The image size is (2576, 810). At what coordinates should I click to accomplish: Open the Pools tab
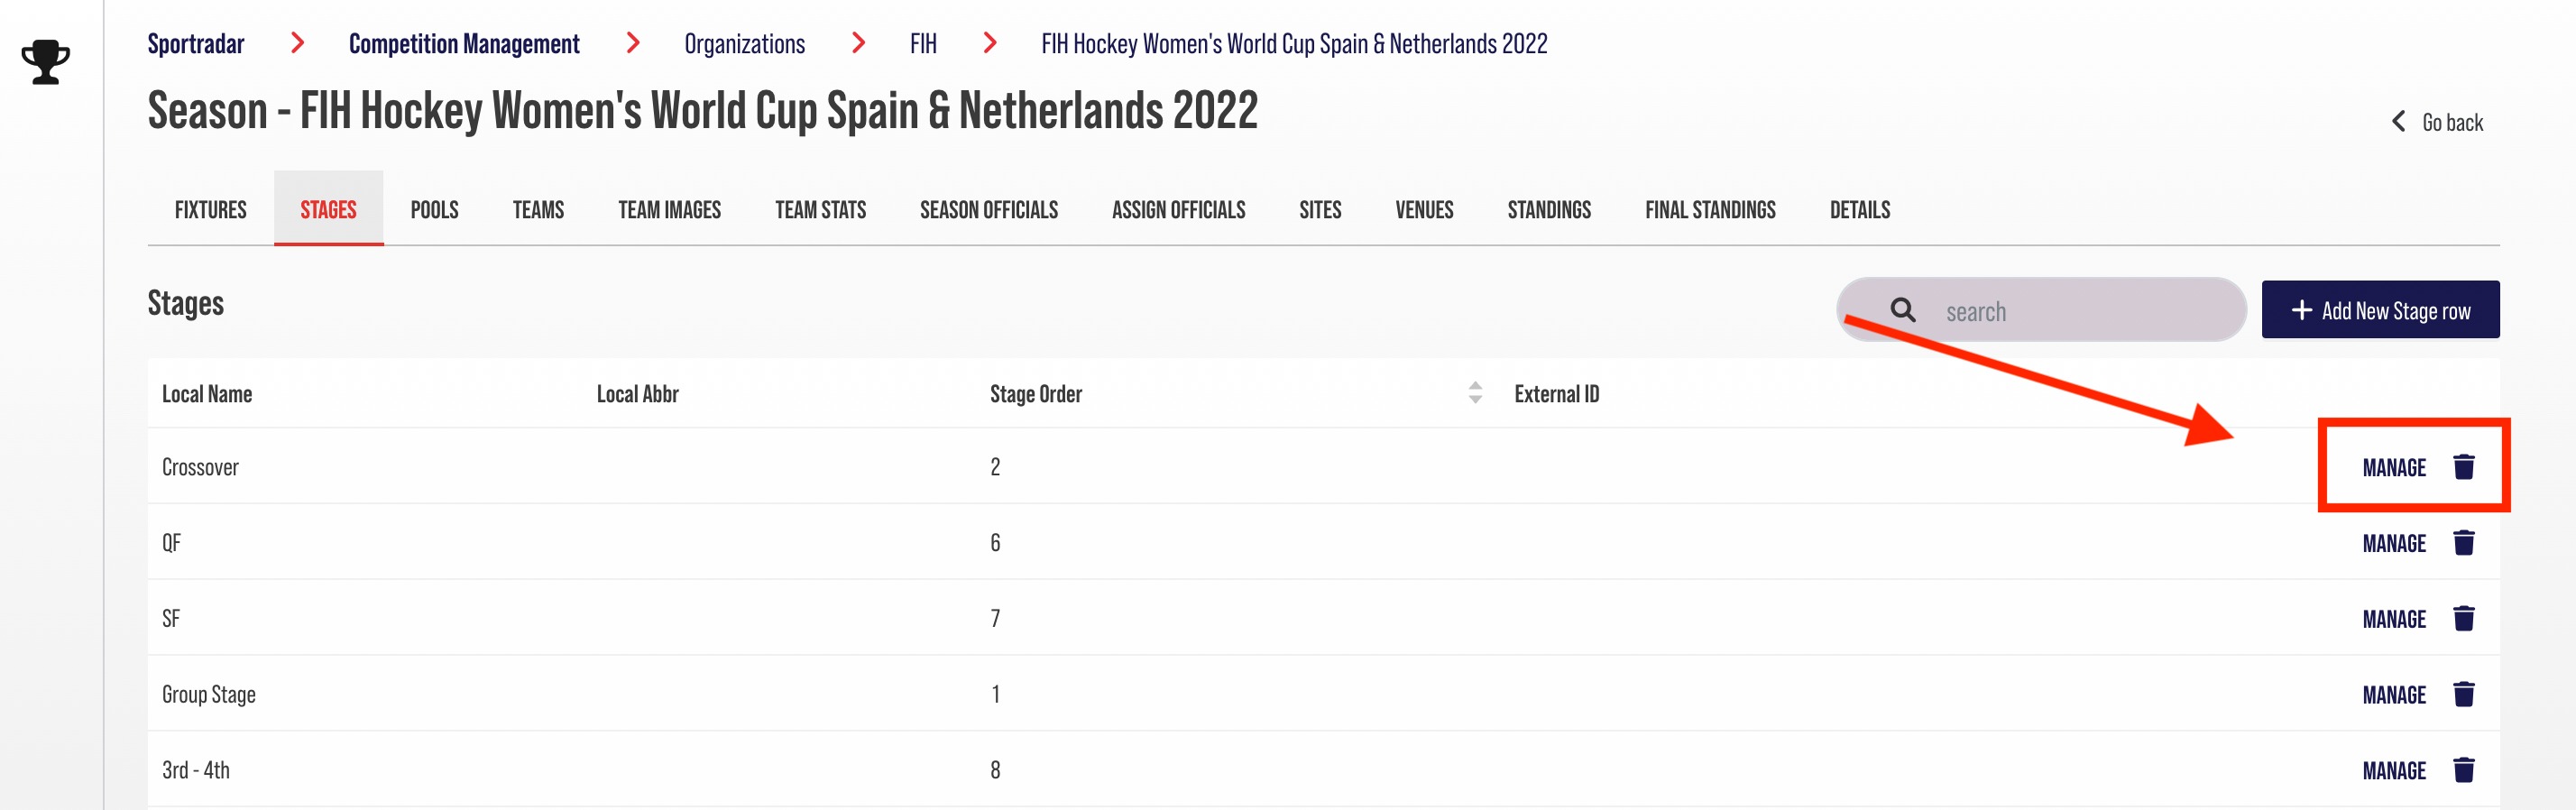click(434, 209)
